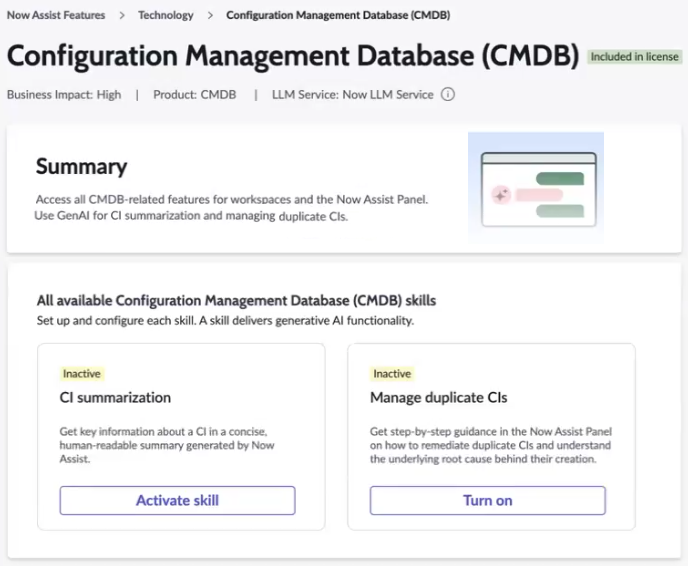Click the page title Configuration Management Database (CMDB)

(293, 57)
